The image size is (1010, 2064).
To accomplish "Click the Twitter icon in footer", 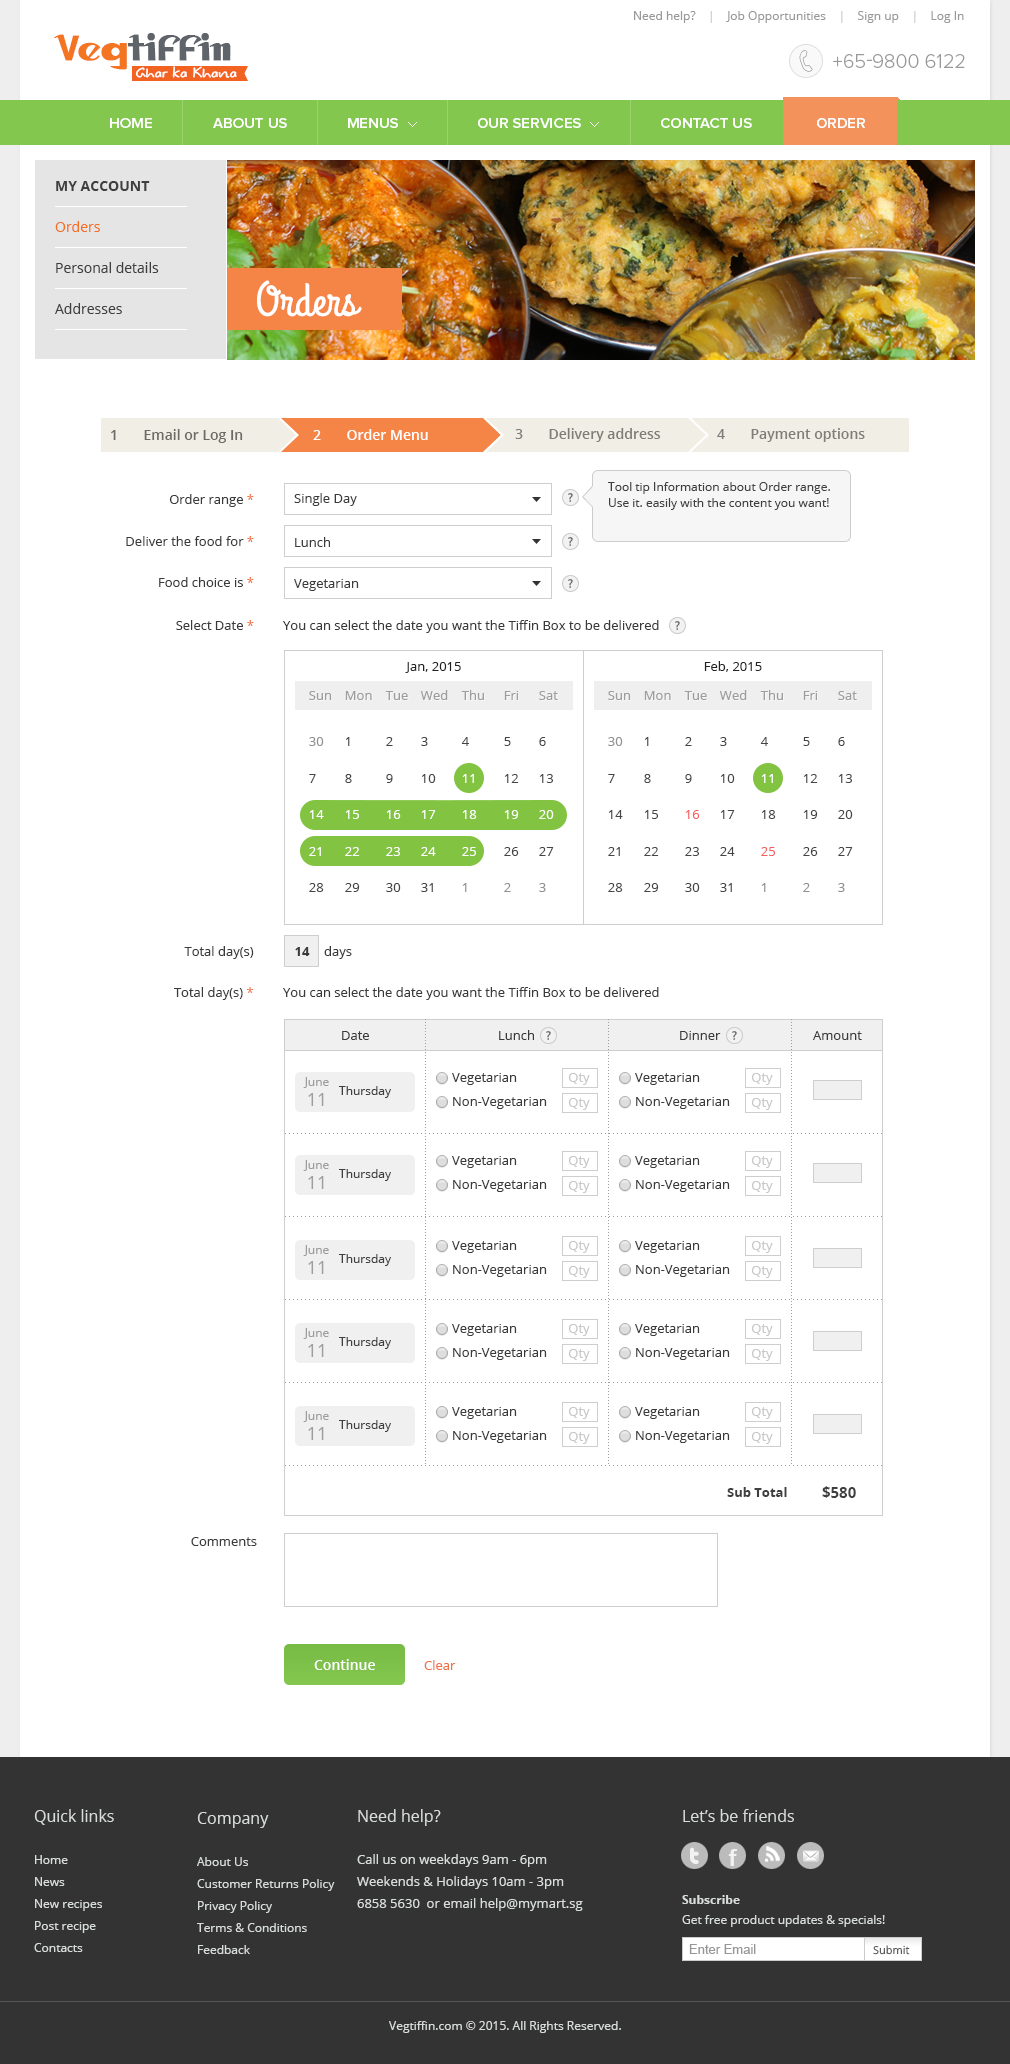I will tap(694, 1856).
